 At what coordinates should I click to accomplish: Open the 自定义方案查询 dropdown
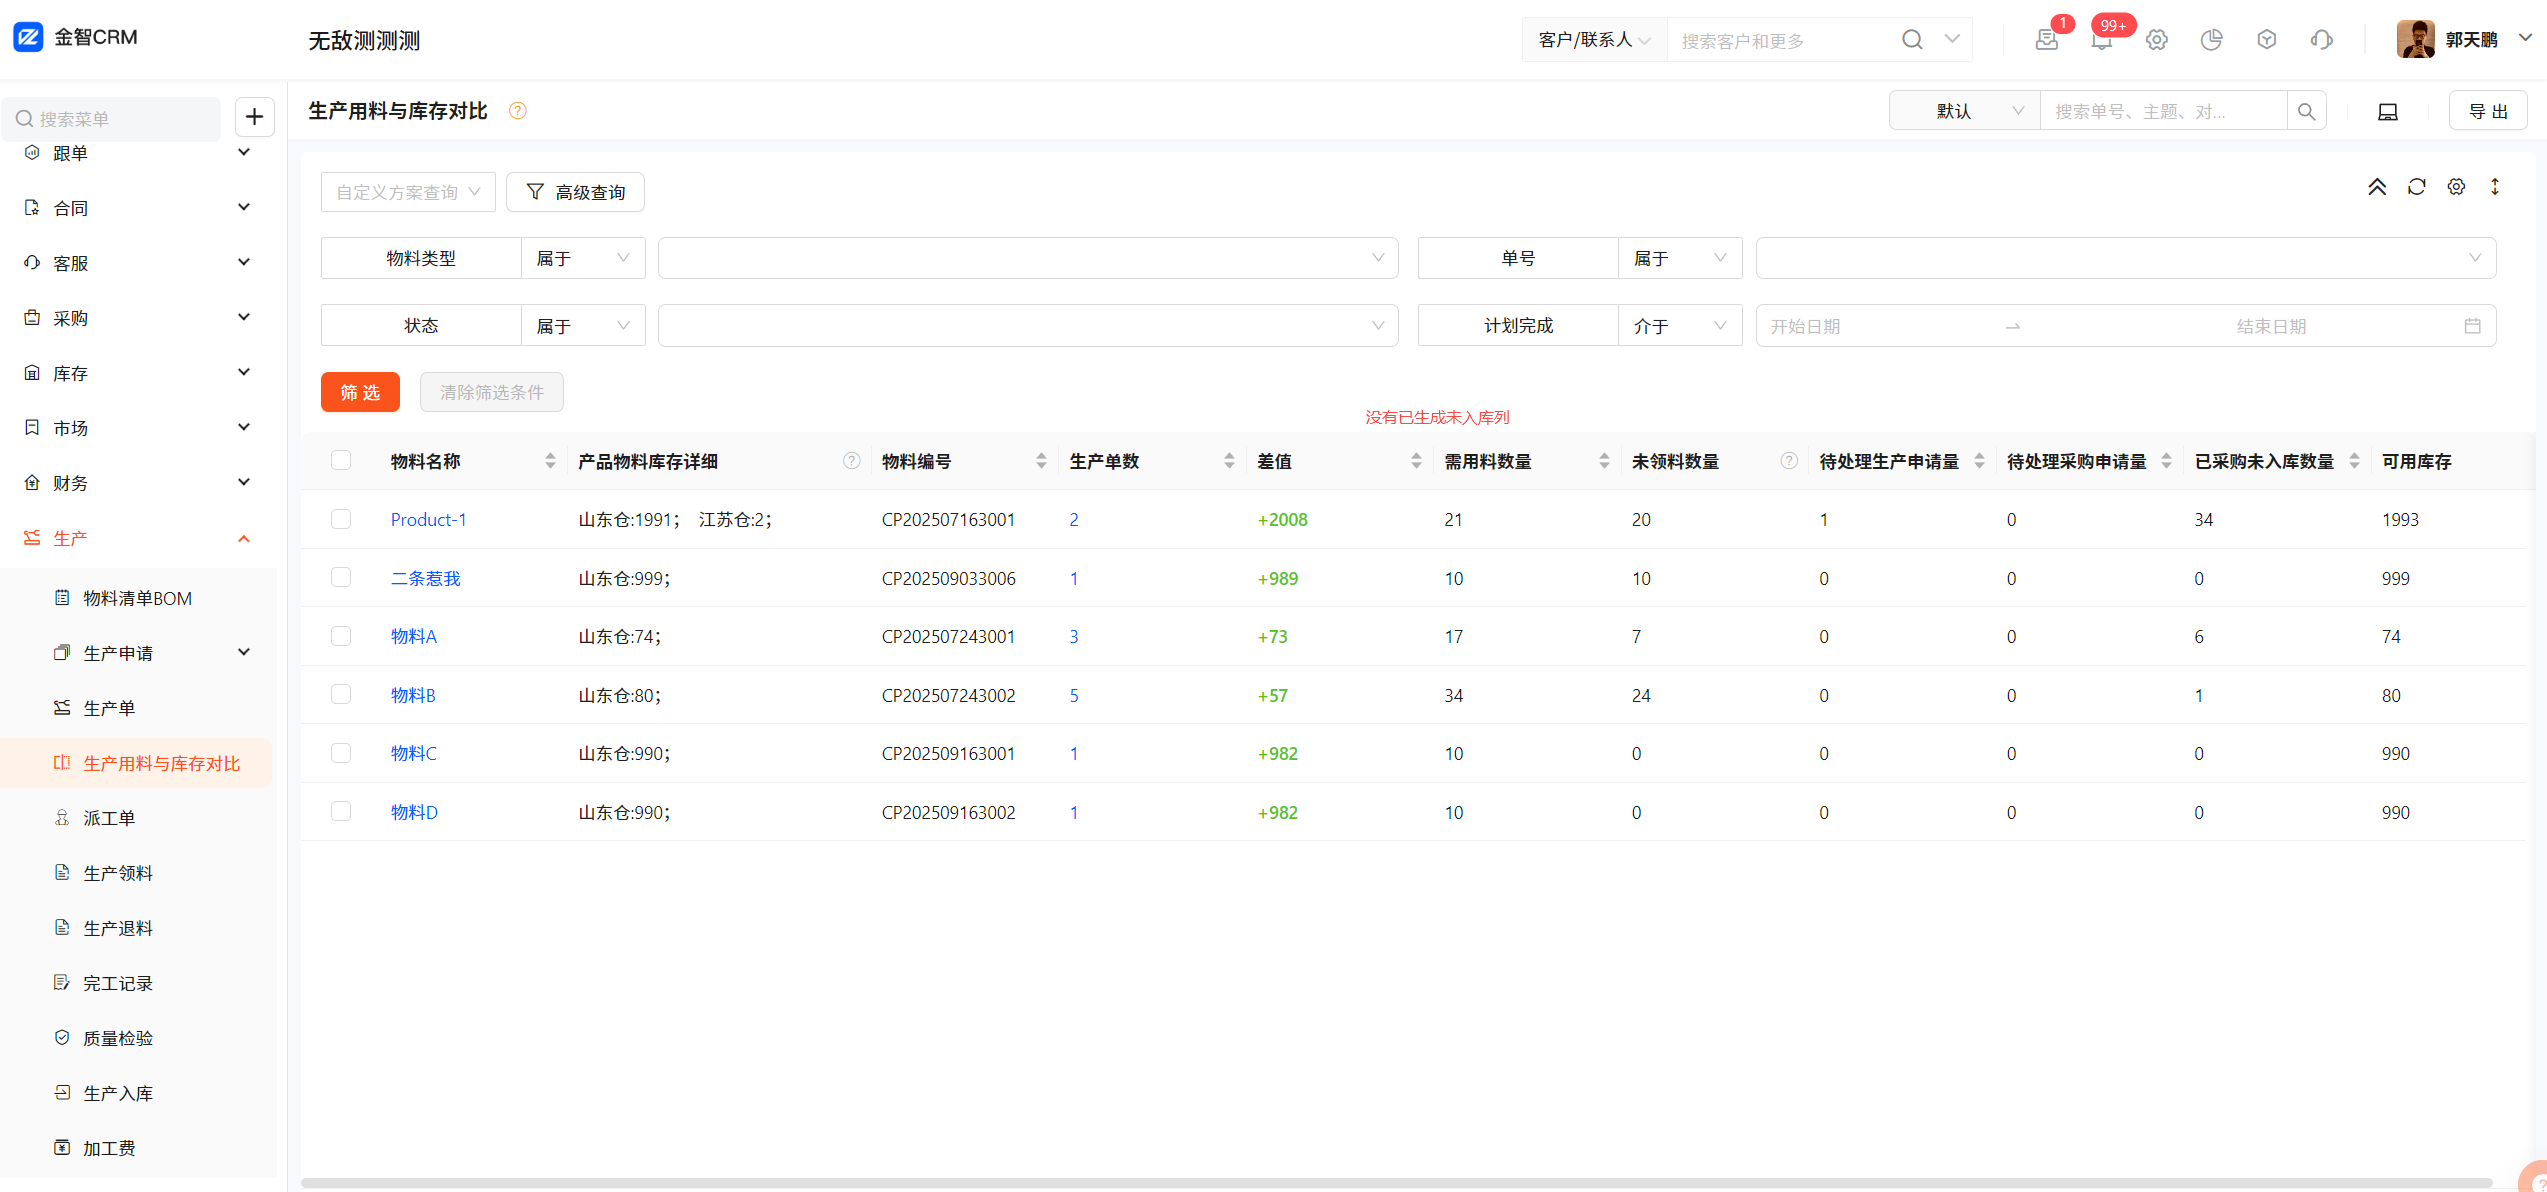408,192
